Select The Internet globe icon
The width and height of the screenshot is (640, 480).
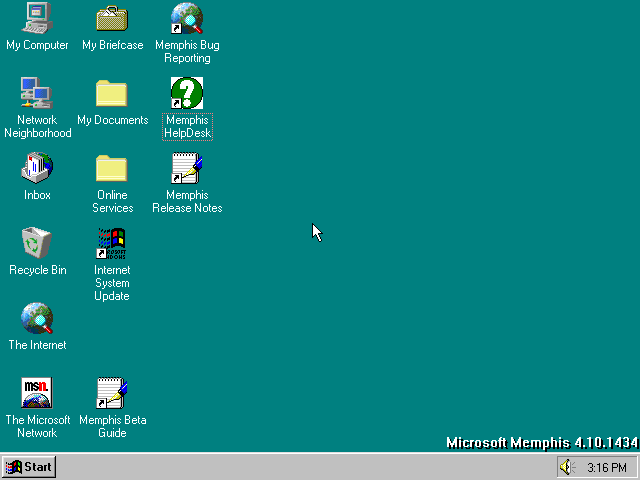click(x=37, y=318)
